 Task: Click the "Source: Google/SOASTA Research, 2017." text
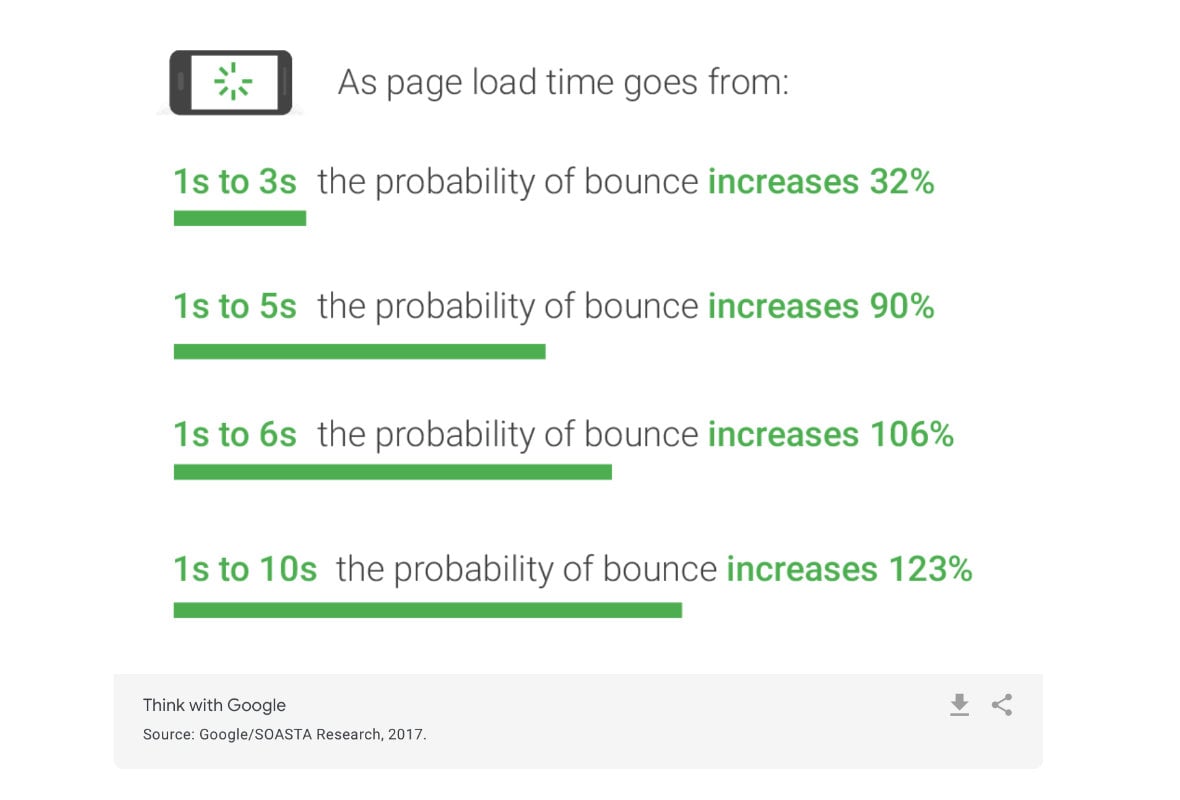[284, 735]
